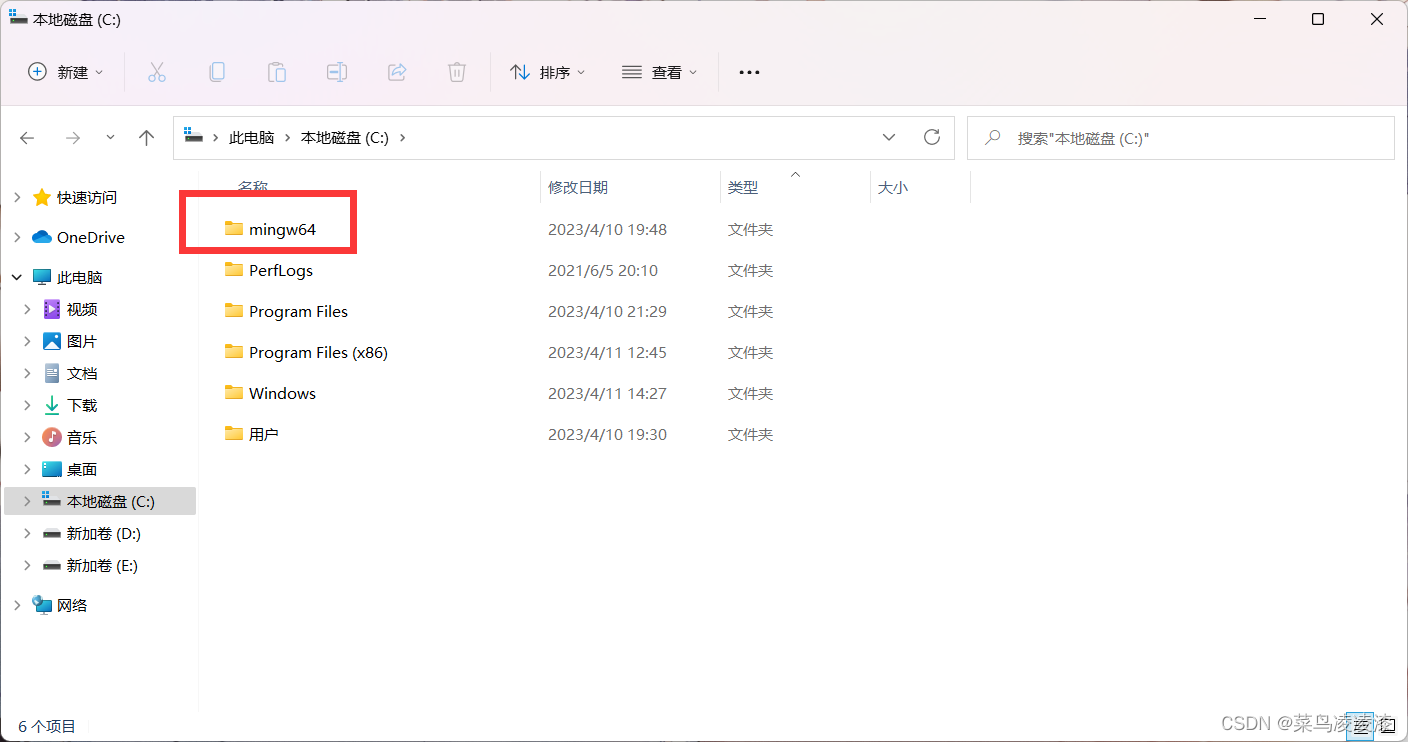Expand the 文档 tree node
Image resolution: width=1408 pixels, height=742 pixels.
(28, 374)
